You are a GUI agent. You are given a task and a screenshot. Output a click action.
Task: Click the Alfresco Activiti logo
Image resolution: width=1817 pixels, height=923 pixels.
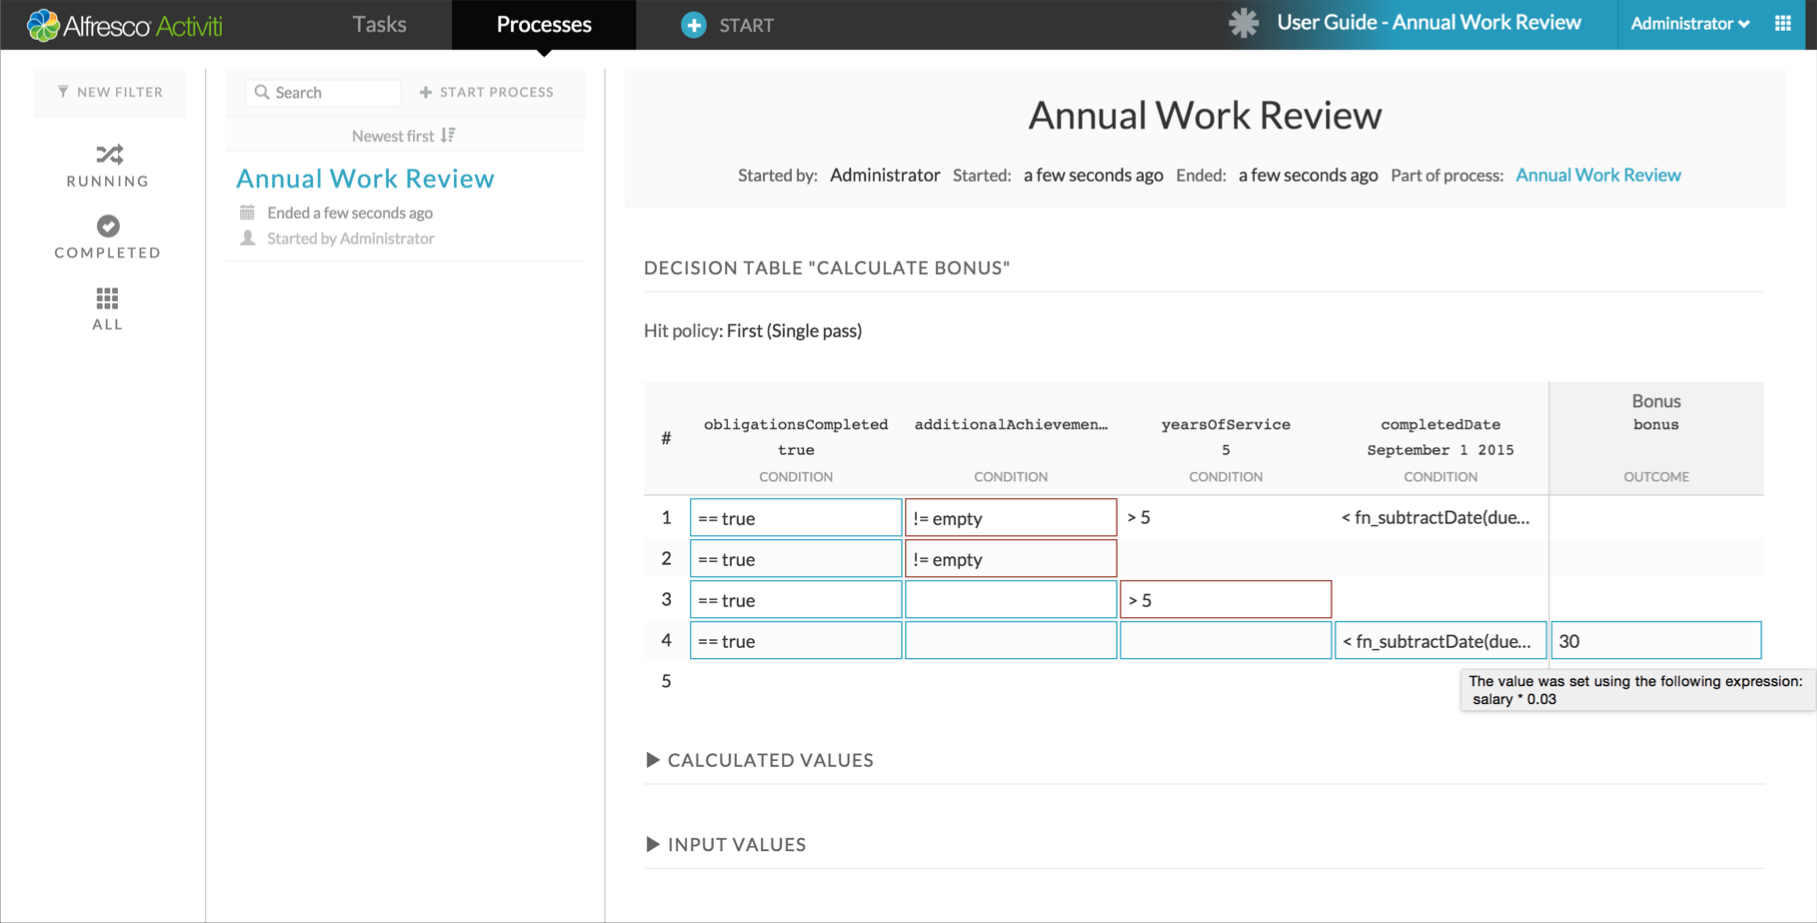coord(125,25)
